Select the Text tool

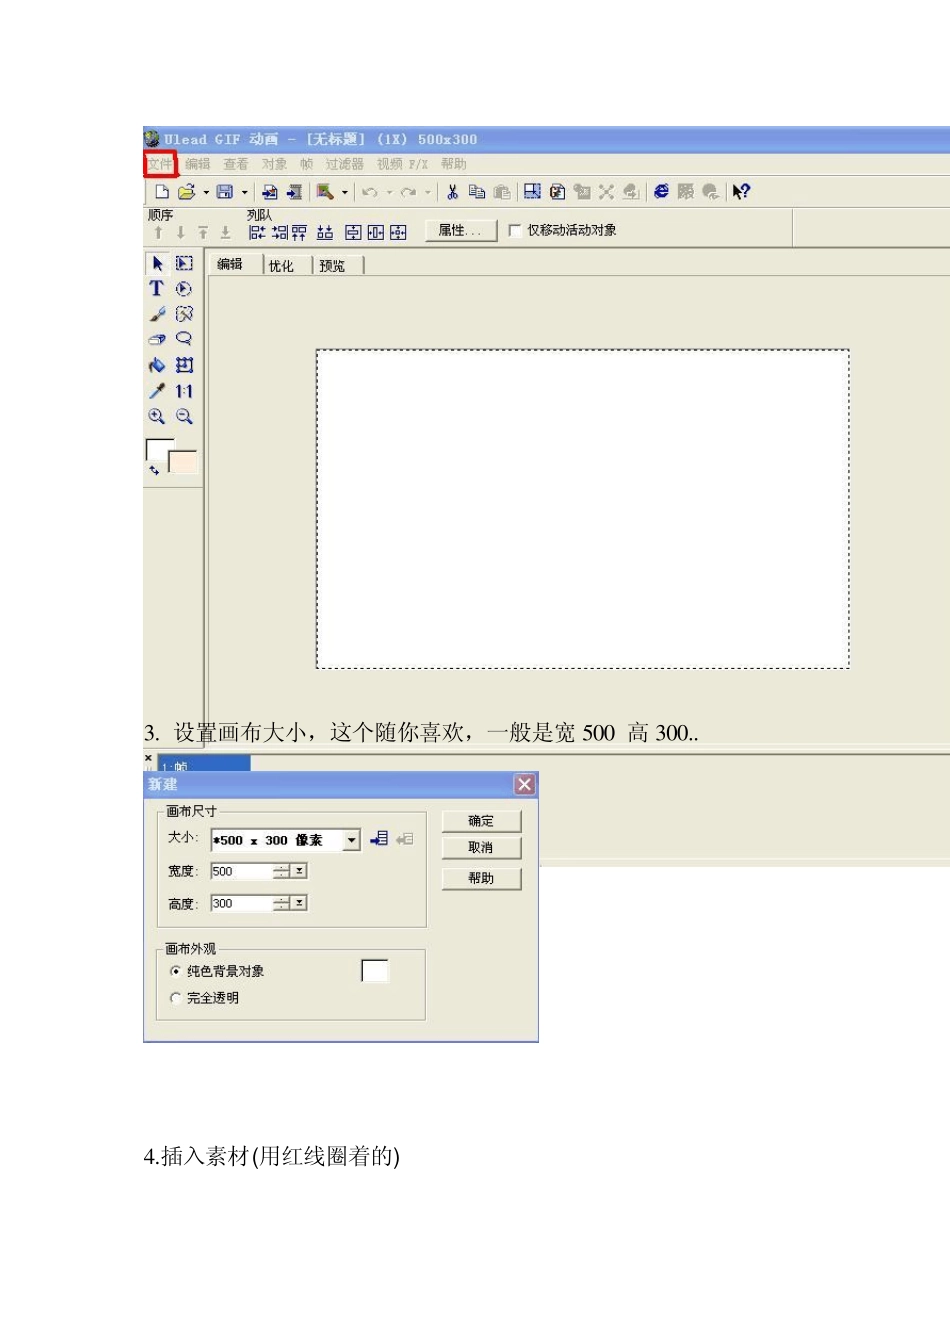157,288
